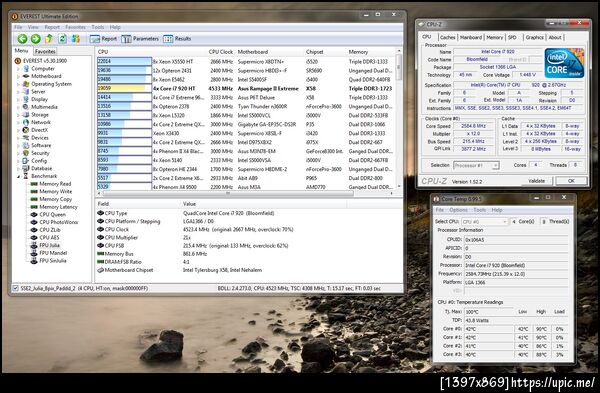
Task: Expand the Software tree node arrow
Action: pos(18,145)
